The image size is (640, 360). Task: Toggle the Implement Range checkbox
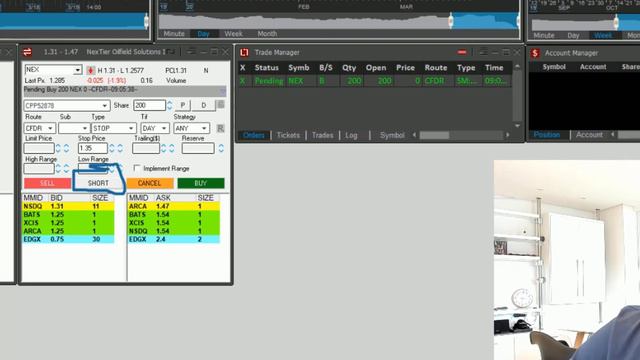(137, 168)
